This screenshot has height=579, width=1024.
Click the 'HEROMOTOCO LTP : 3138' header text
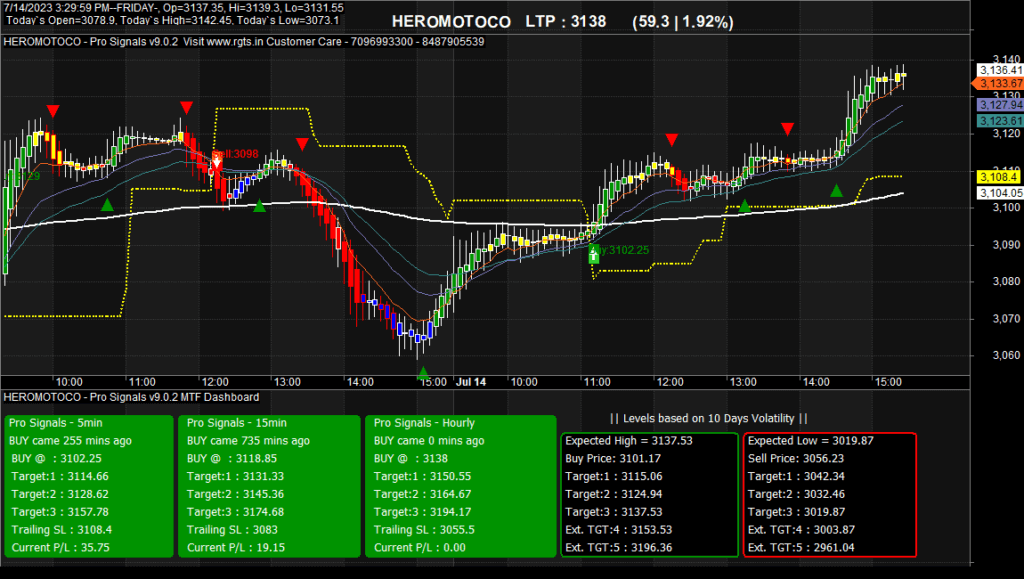(499, 22)
